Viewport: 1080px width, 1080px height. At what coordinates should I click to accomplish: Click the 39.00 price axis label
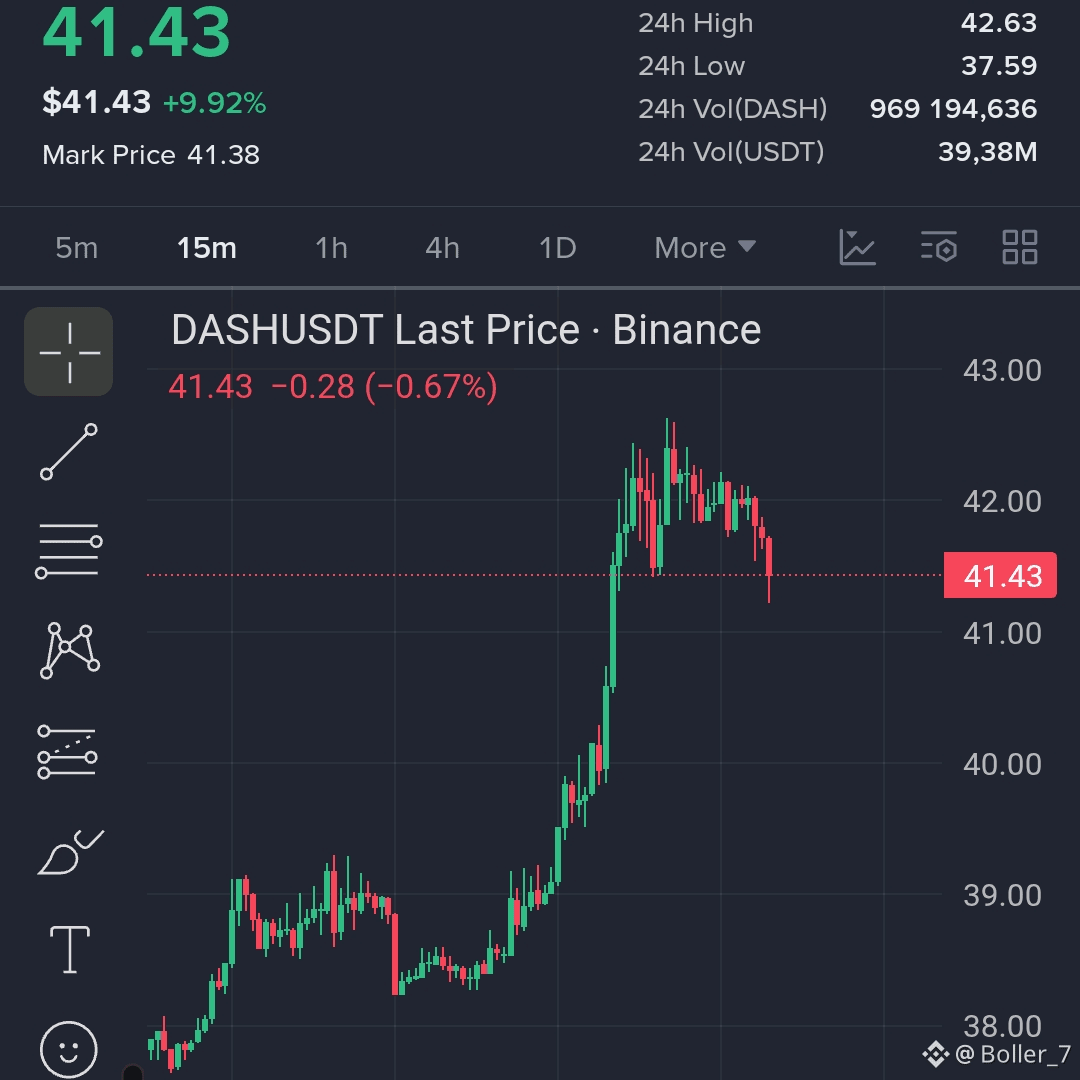tap(1002, 895)
